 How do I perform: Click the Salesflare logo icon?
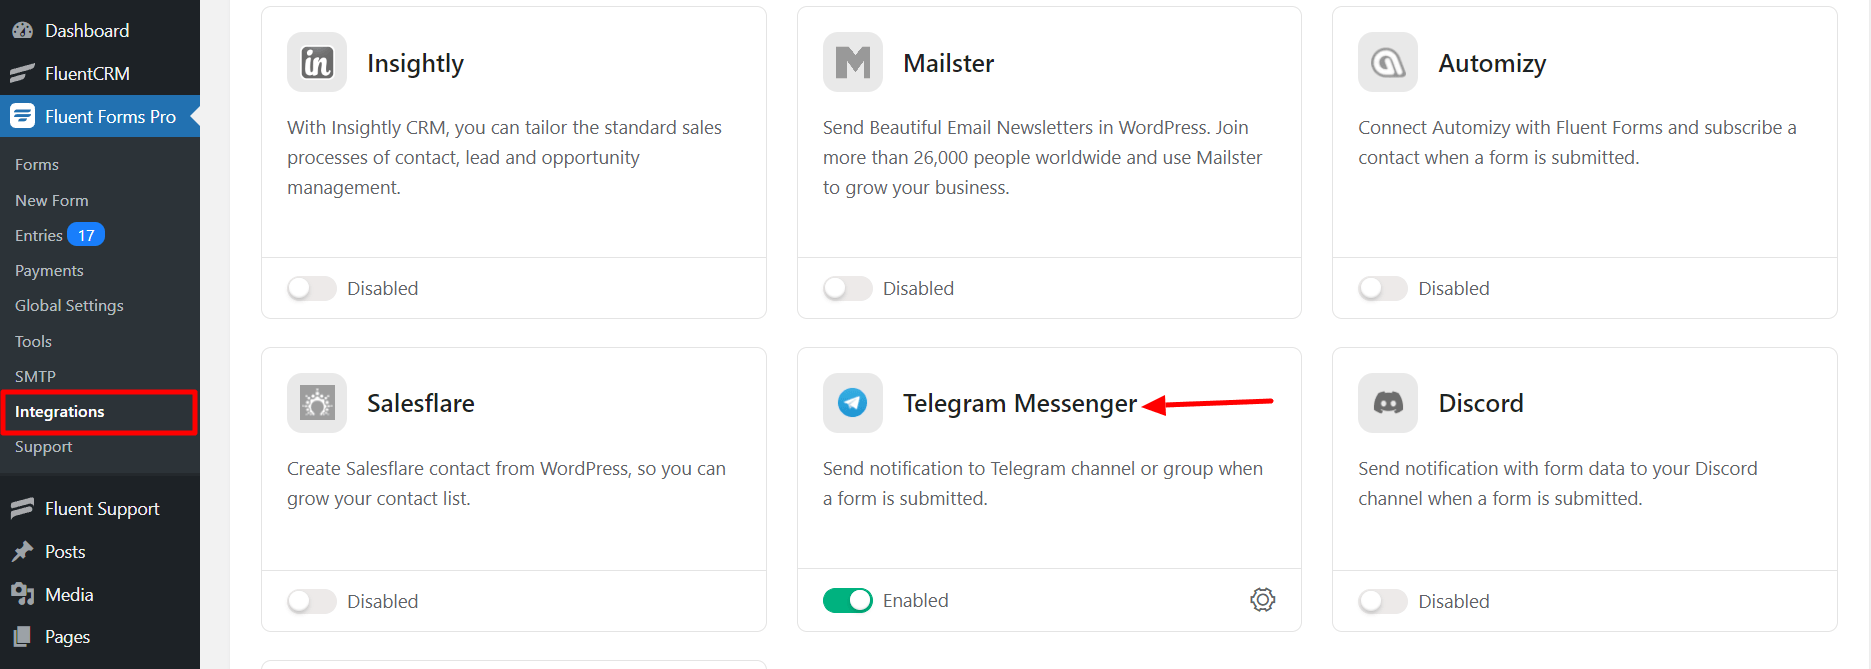(x=317, y=403)
